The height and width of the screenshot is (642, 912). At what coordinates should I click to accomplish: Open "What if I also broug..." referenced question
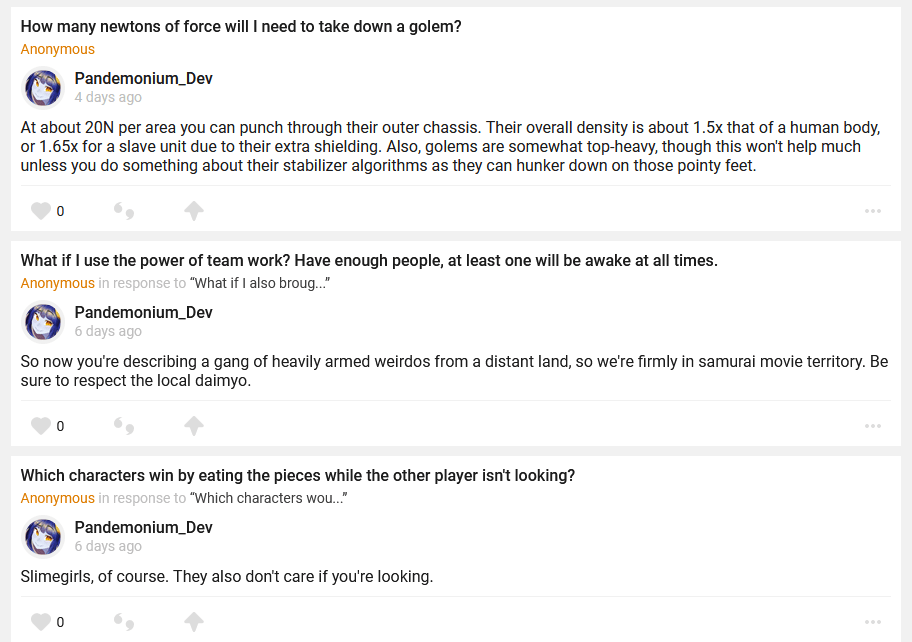pyautogui.click(x=260, y=283)
